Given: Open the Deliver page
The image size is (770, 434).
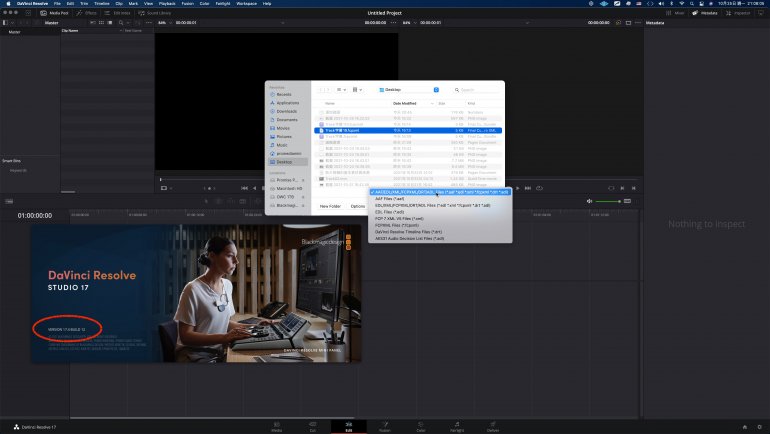Looking at the screenshot, I should point(493,426).
